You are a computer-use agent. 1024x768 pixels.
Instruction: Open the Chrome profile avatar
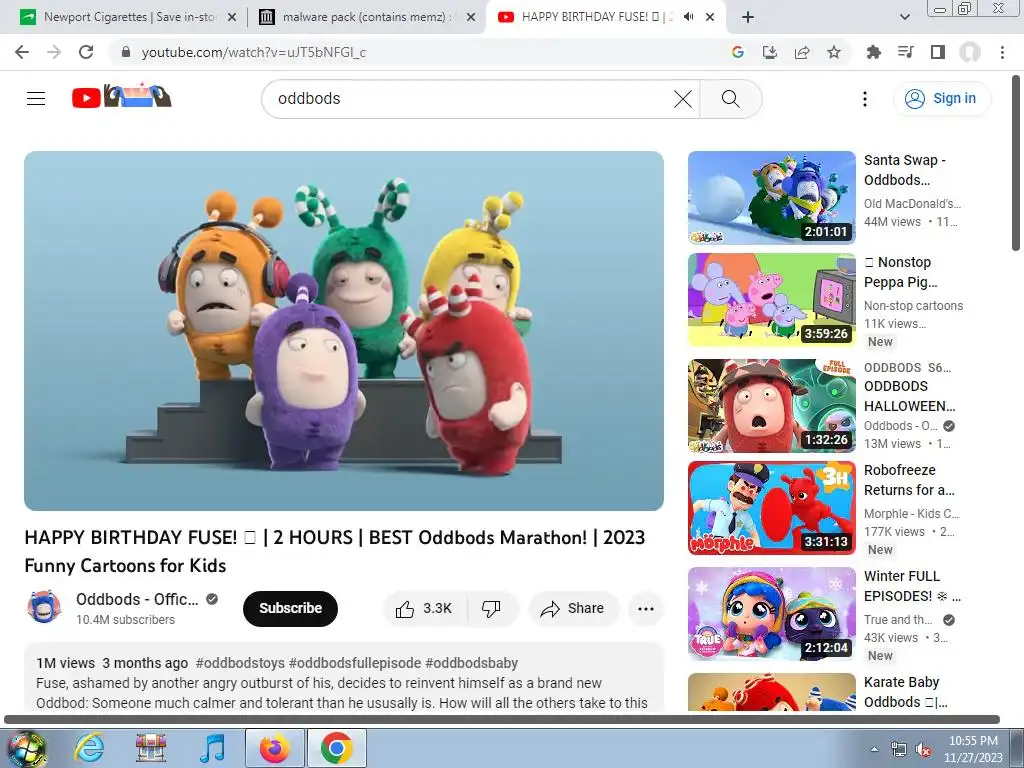pyautogui.click(x=970, y=52)
